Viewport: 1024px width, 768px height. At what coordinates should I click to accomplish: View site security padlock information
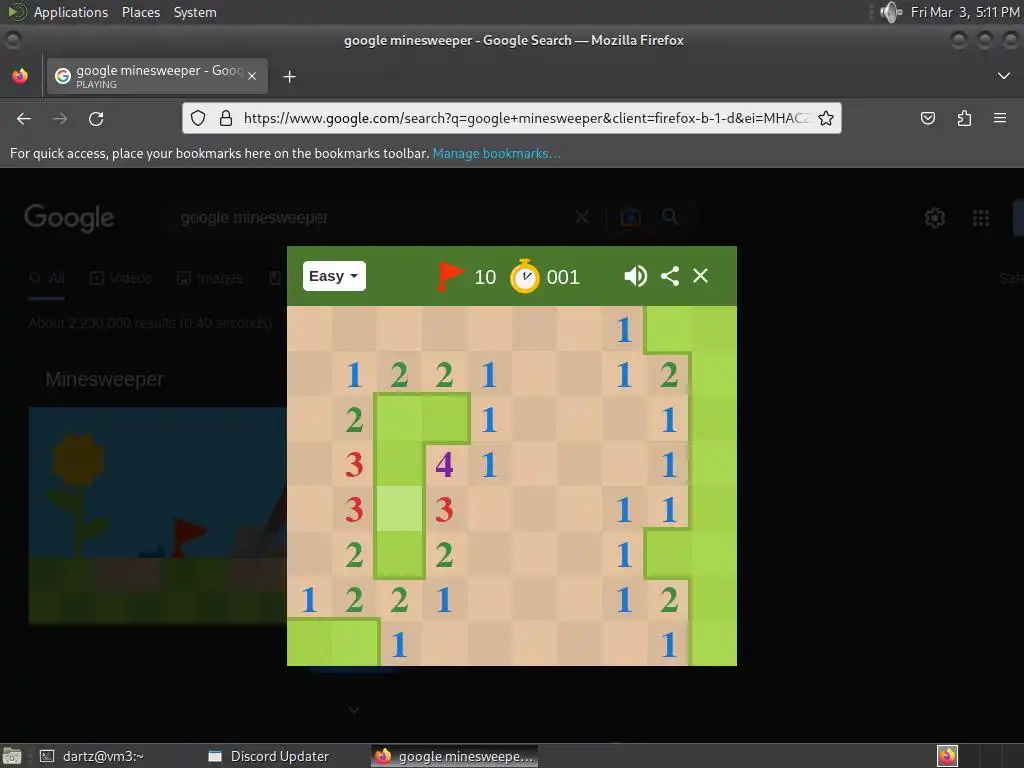pyautogui.click(x=226, y=118)
